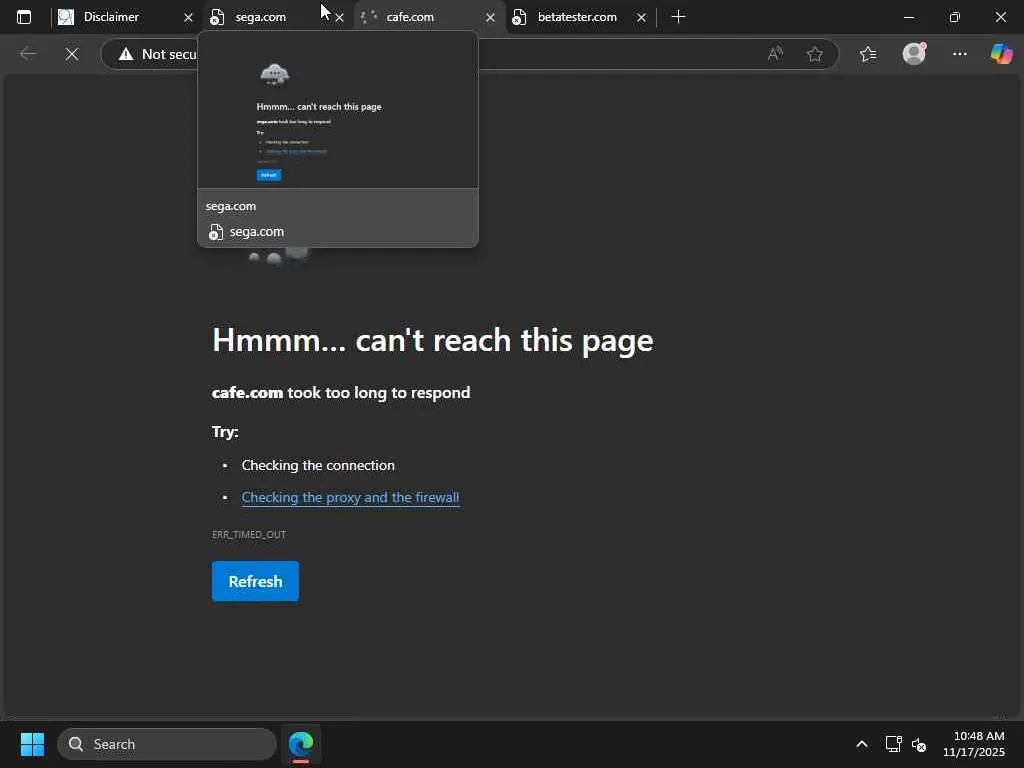Close the Disclaimer tab

(188, 18)
